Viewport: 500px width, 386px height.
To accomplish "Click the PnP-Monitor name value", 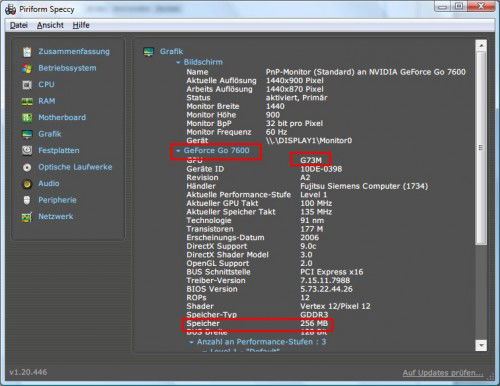I will click(365, 72).
